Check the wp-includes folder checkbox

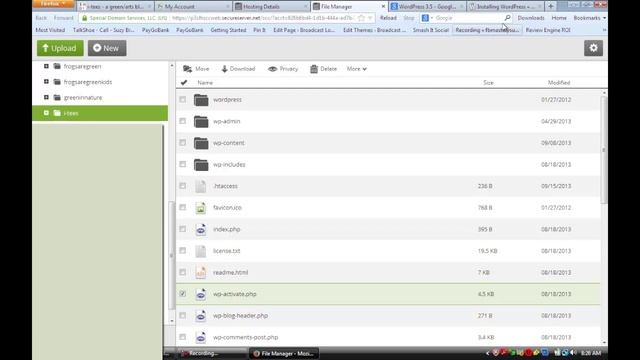(182, 164)
